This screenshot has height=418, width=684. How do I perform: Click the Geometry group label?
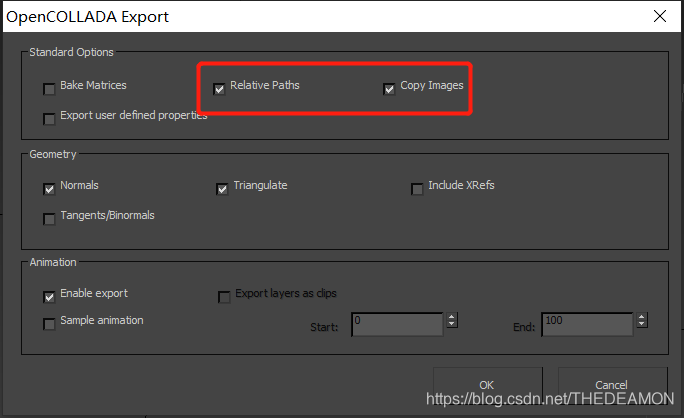(53, 154)
